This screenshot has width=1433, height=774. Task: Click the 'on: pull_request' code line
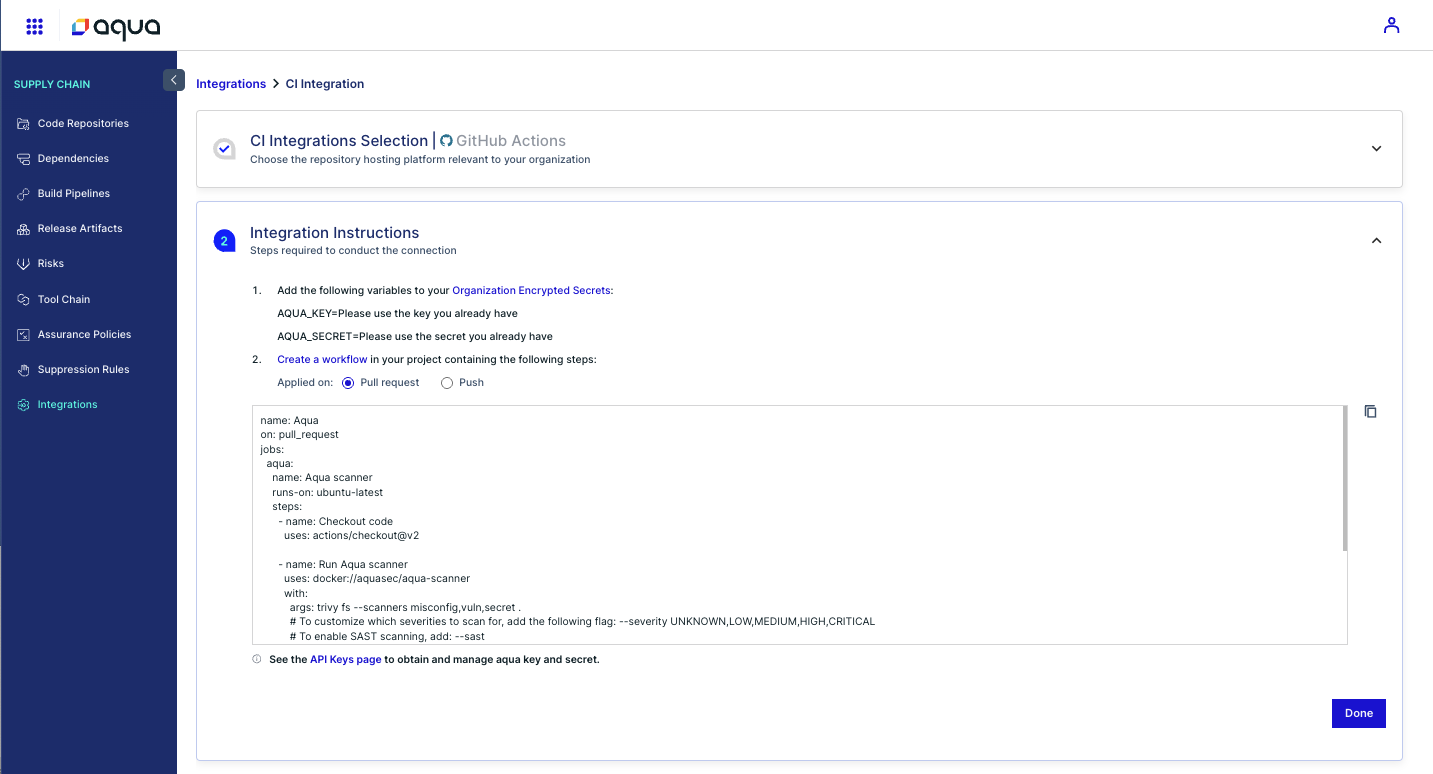click(299, 435)
